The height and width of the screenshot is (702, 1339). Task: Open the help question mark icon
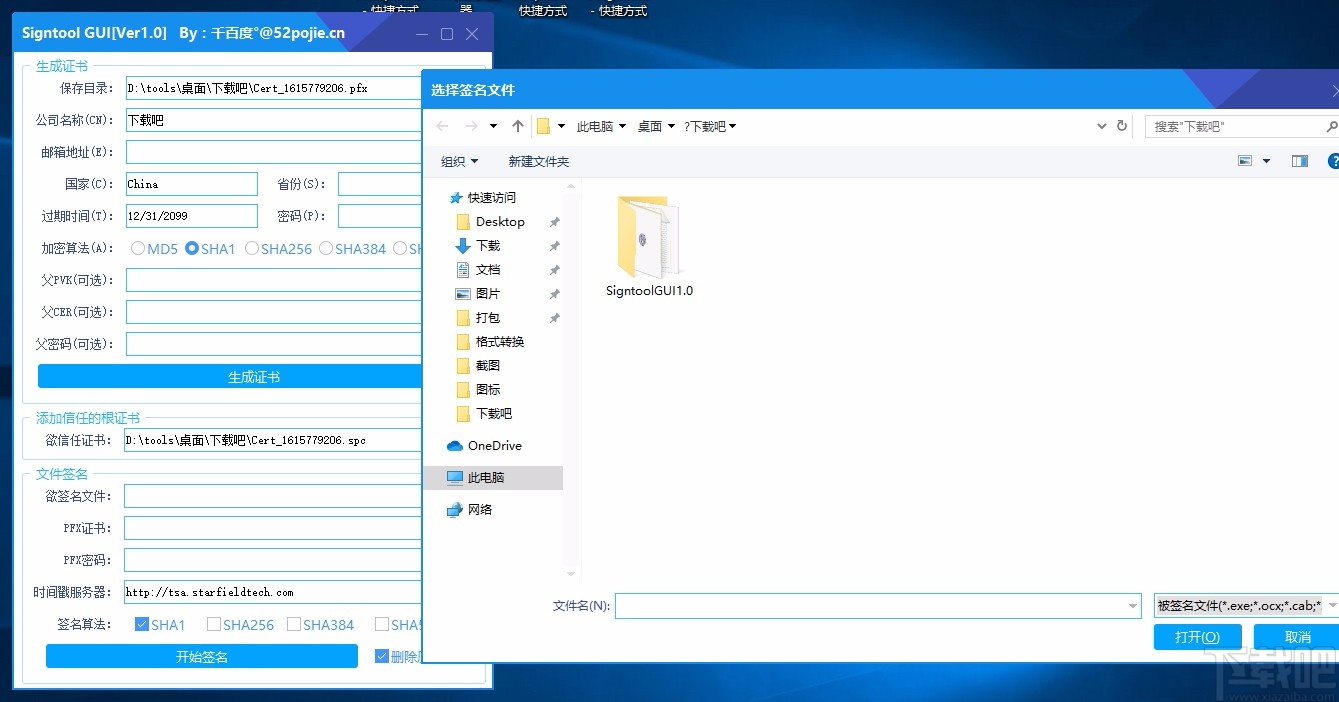(1336, 162)
